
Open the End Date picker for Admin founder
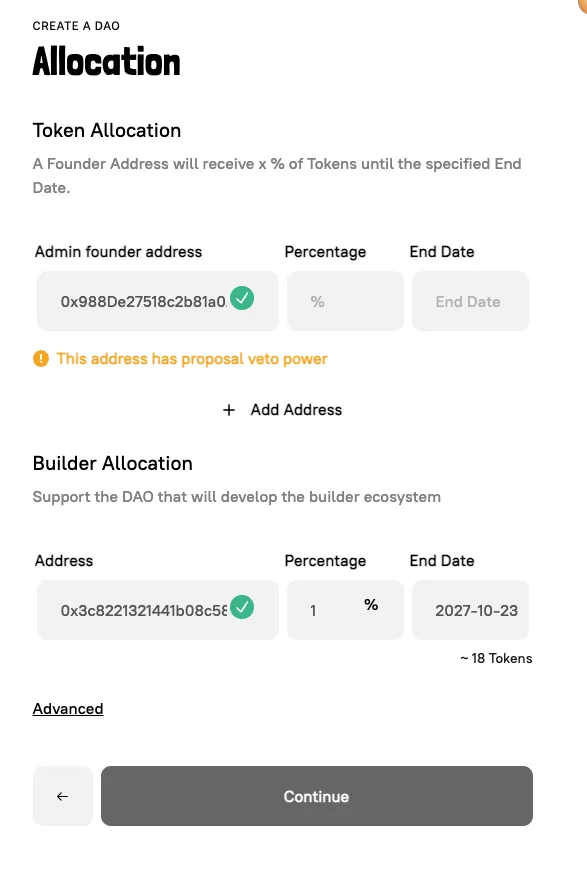[470, 300]
